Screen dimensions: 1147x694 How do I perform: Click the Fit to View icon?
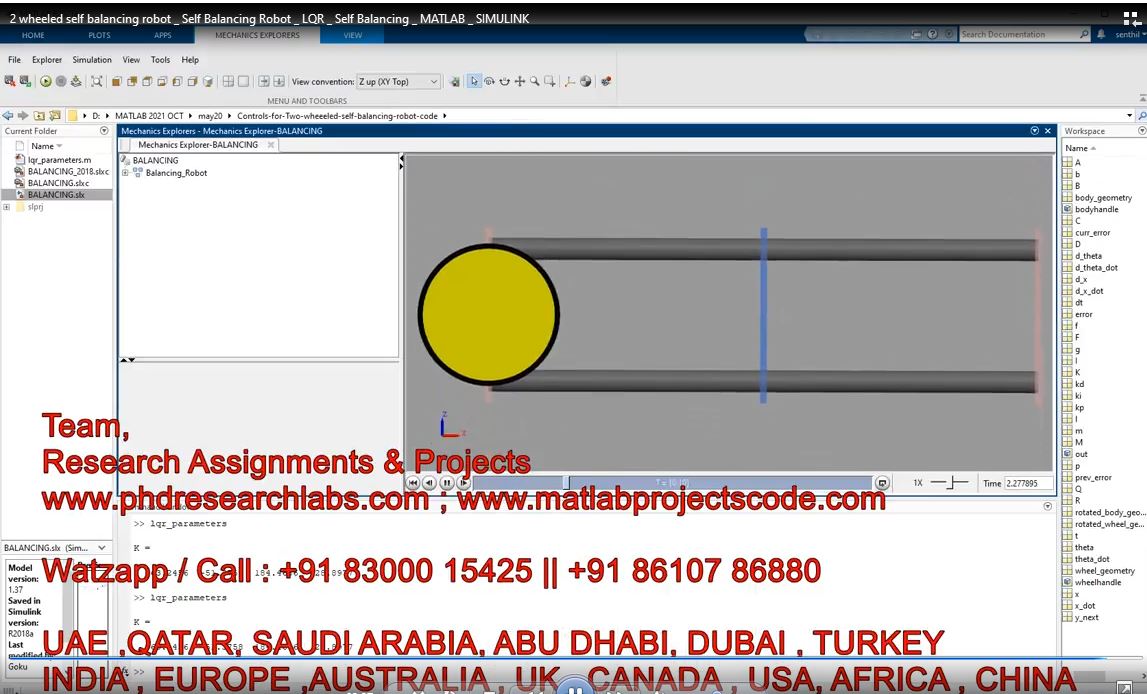[x=97, y=81]
